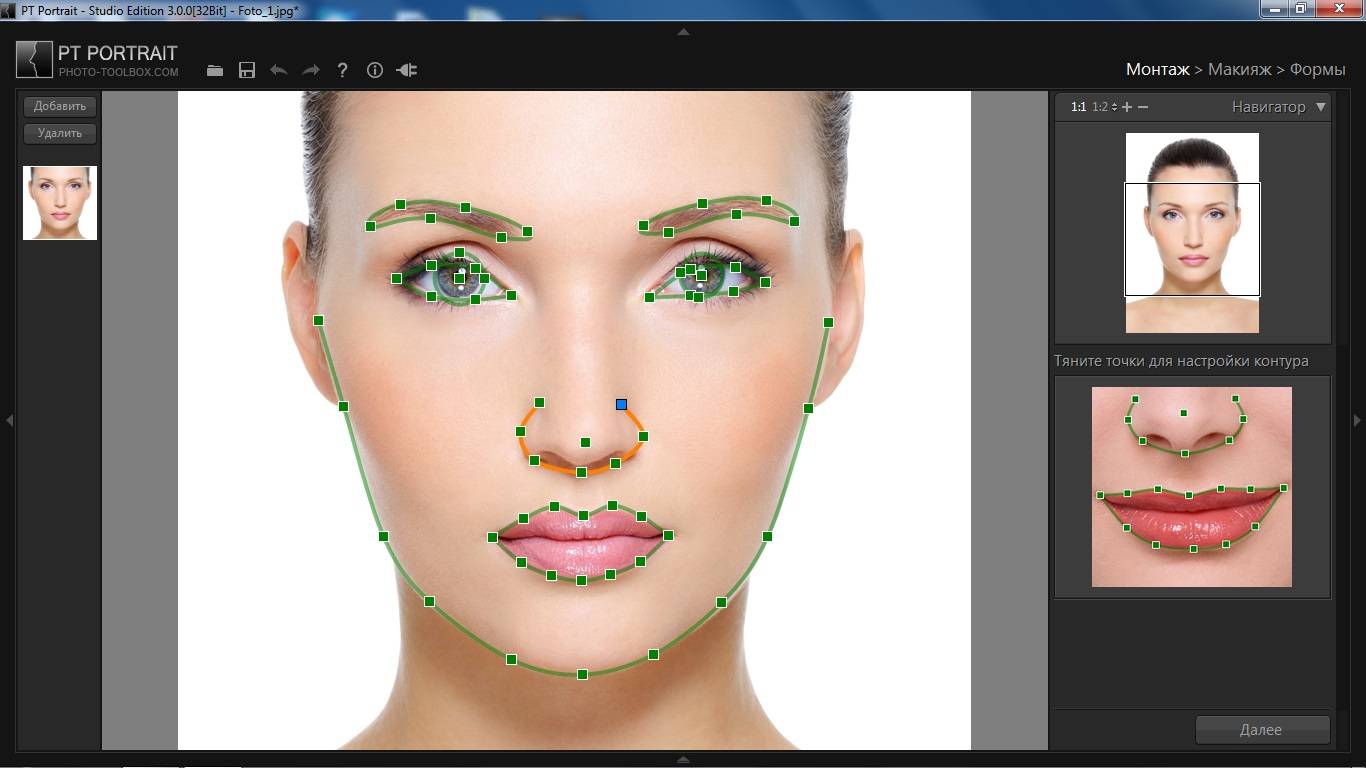This screenshot has height=768, width=1366.
Task: Switch to the Формы step
Action: tap(1317, 70)
